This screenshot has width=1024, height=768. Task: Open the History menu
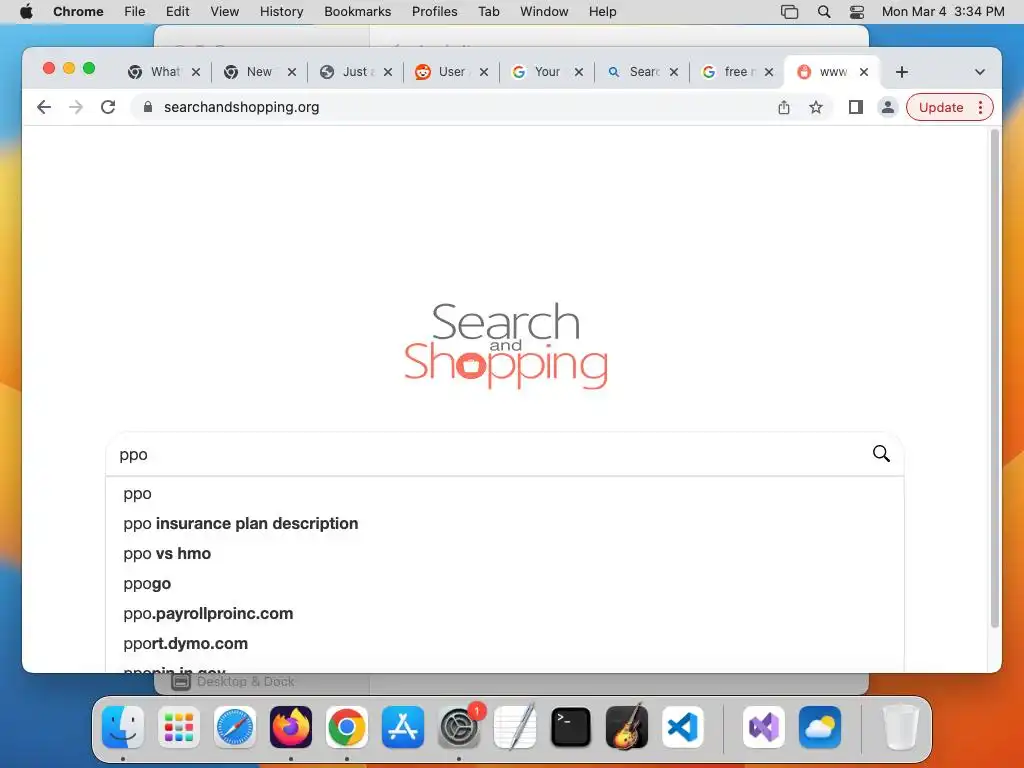point(281,12)
